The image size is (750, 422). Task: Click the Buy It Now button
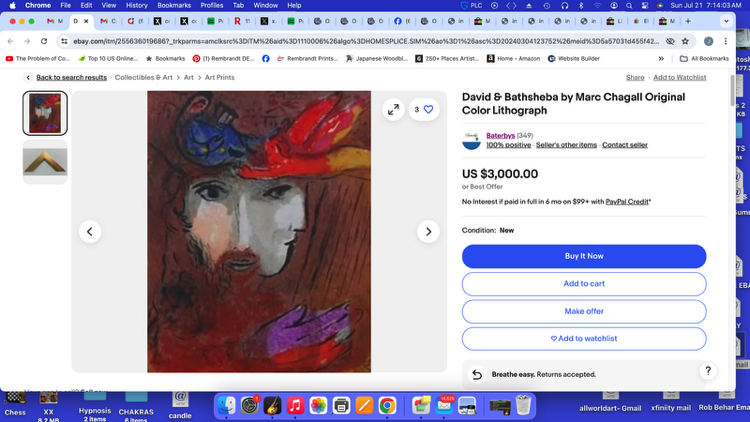click(584, 256)
